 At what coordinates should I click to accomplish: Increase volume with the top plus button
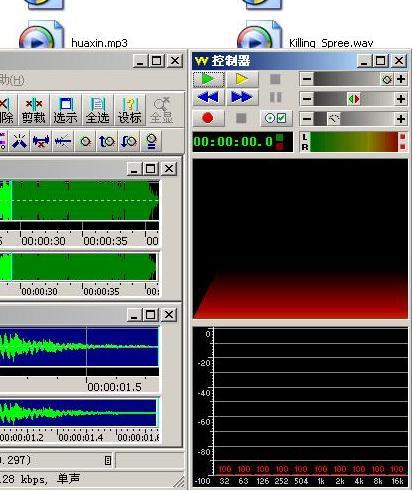401,79
